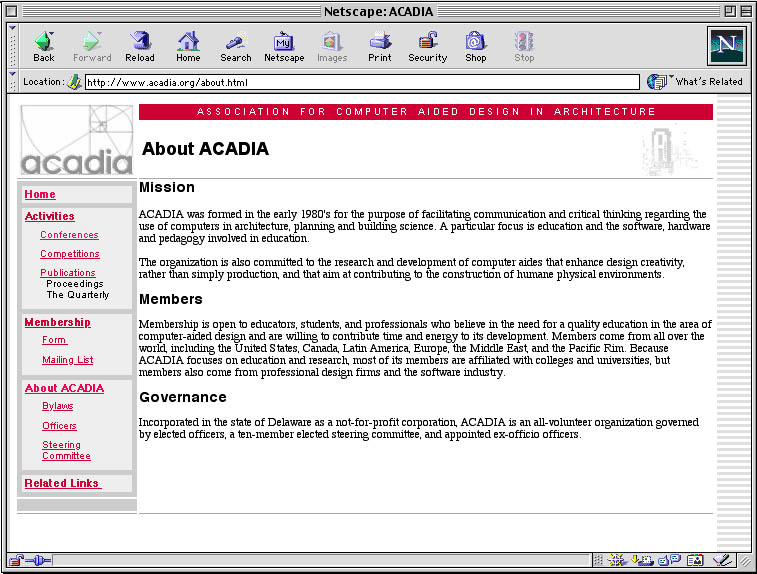Open the Steering Committee link
Image resolution: width=757 pixels, height=574 pixels.
tap(66, 450)
